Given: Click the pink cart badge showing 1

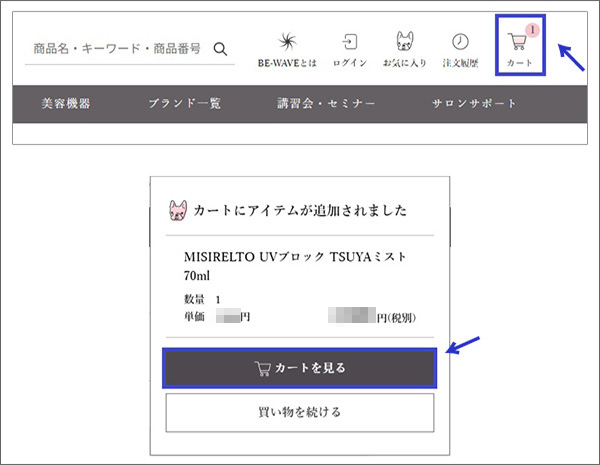Looking at the screenshot, I should [532, 30].
